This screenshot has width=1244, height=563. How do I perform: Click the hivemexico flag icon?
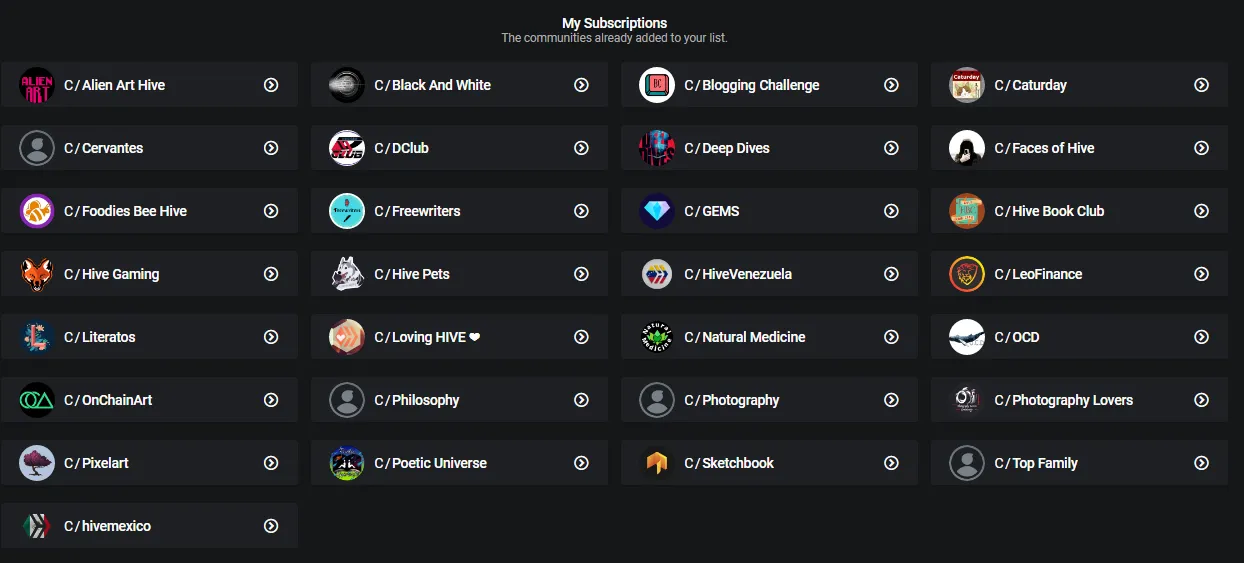[x=37, y=526]
